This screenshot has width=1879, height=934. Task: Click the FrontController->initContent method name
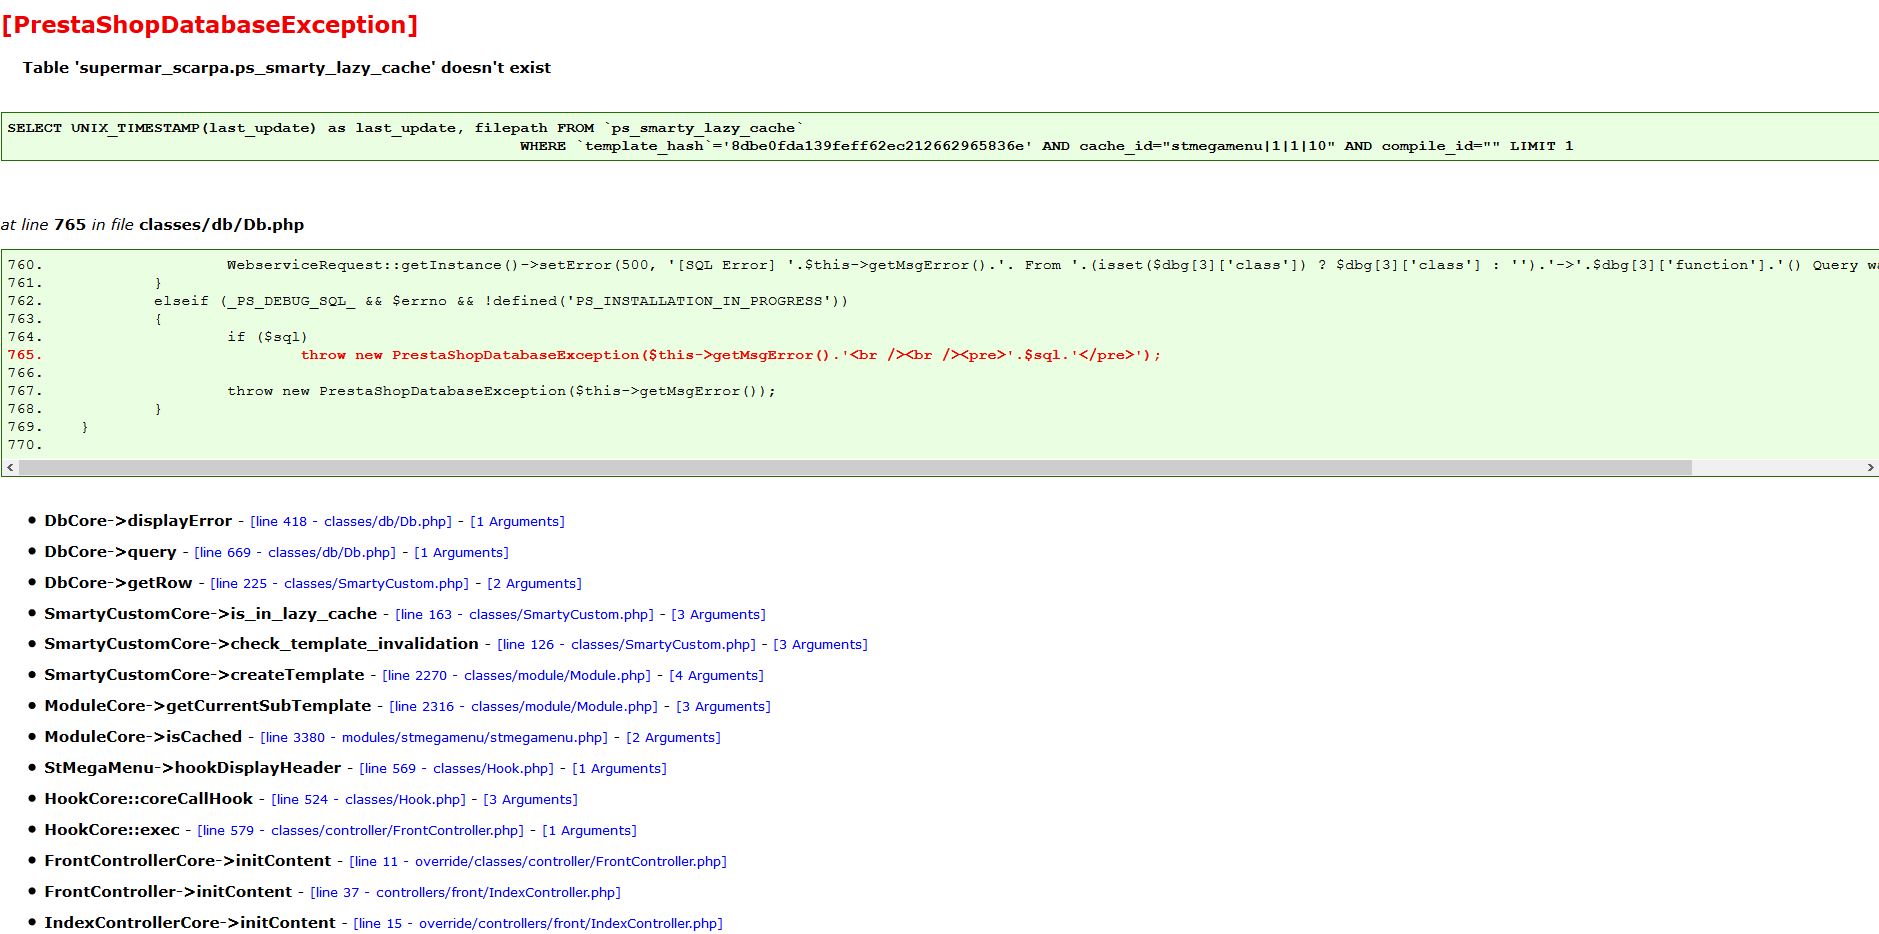coord(168,892)
